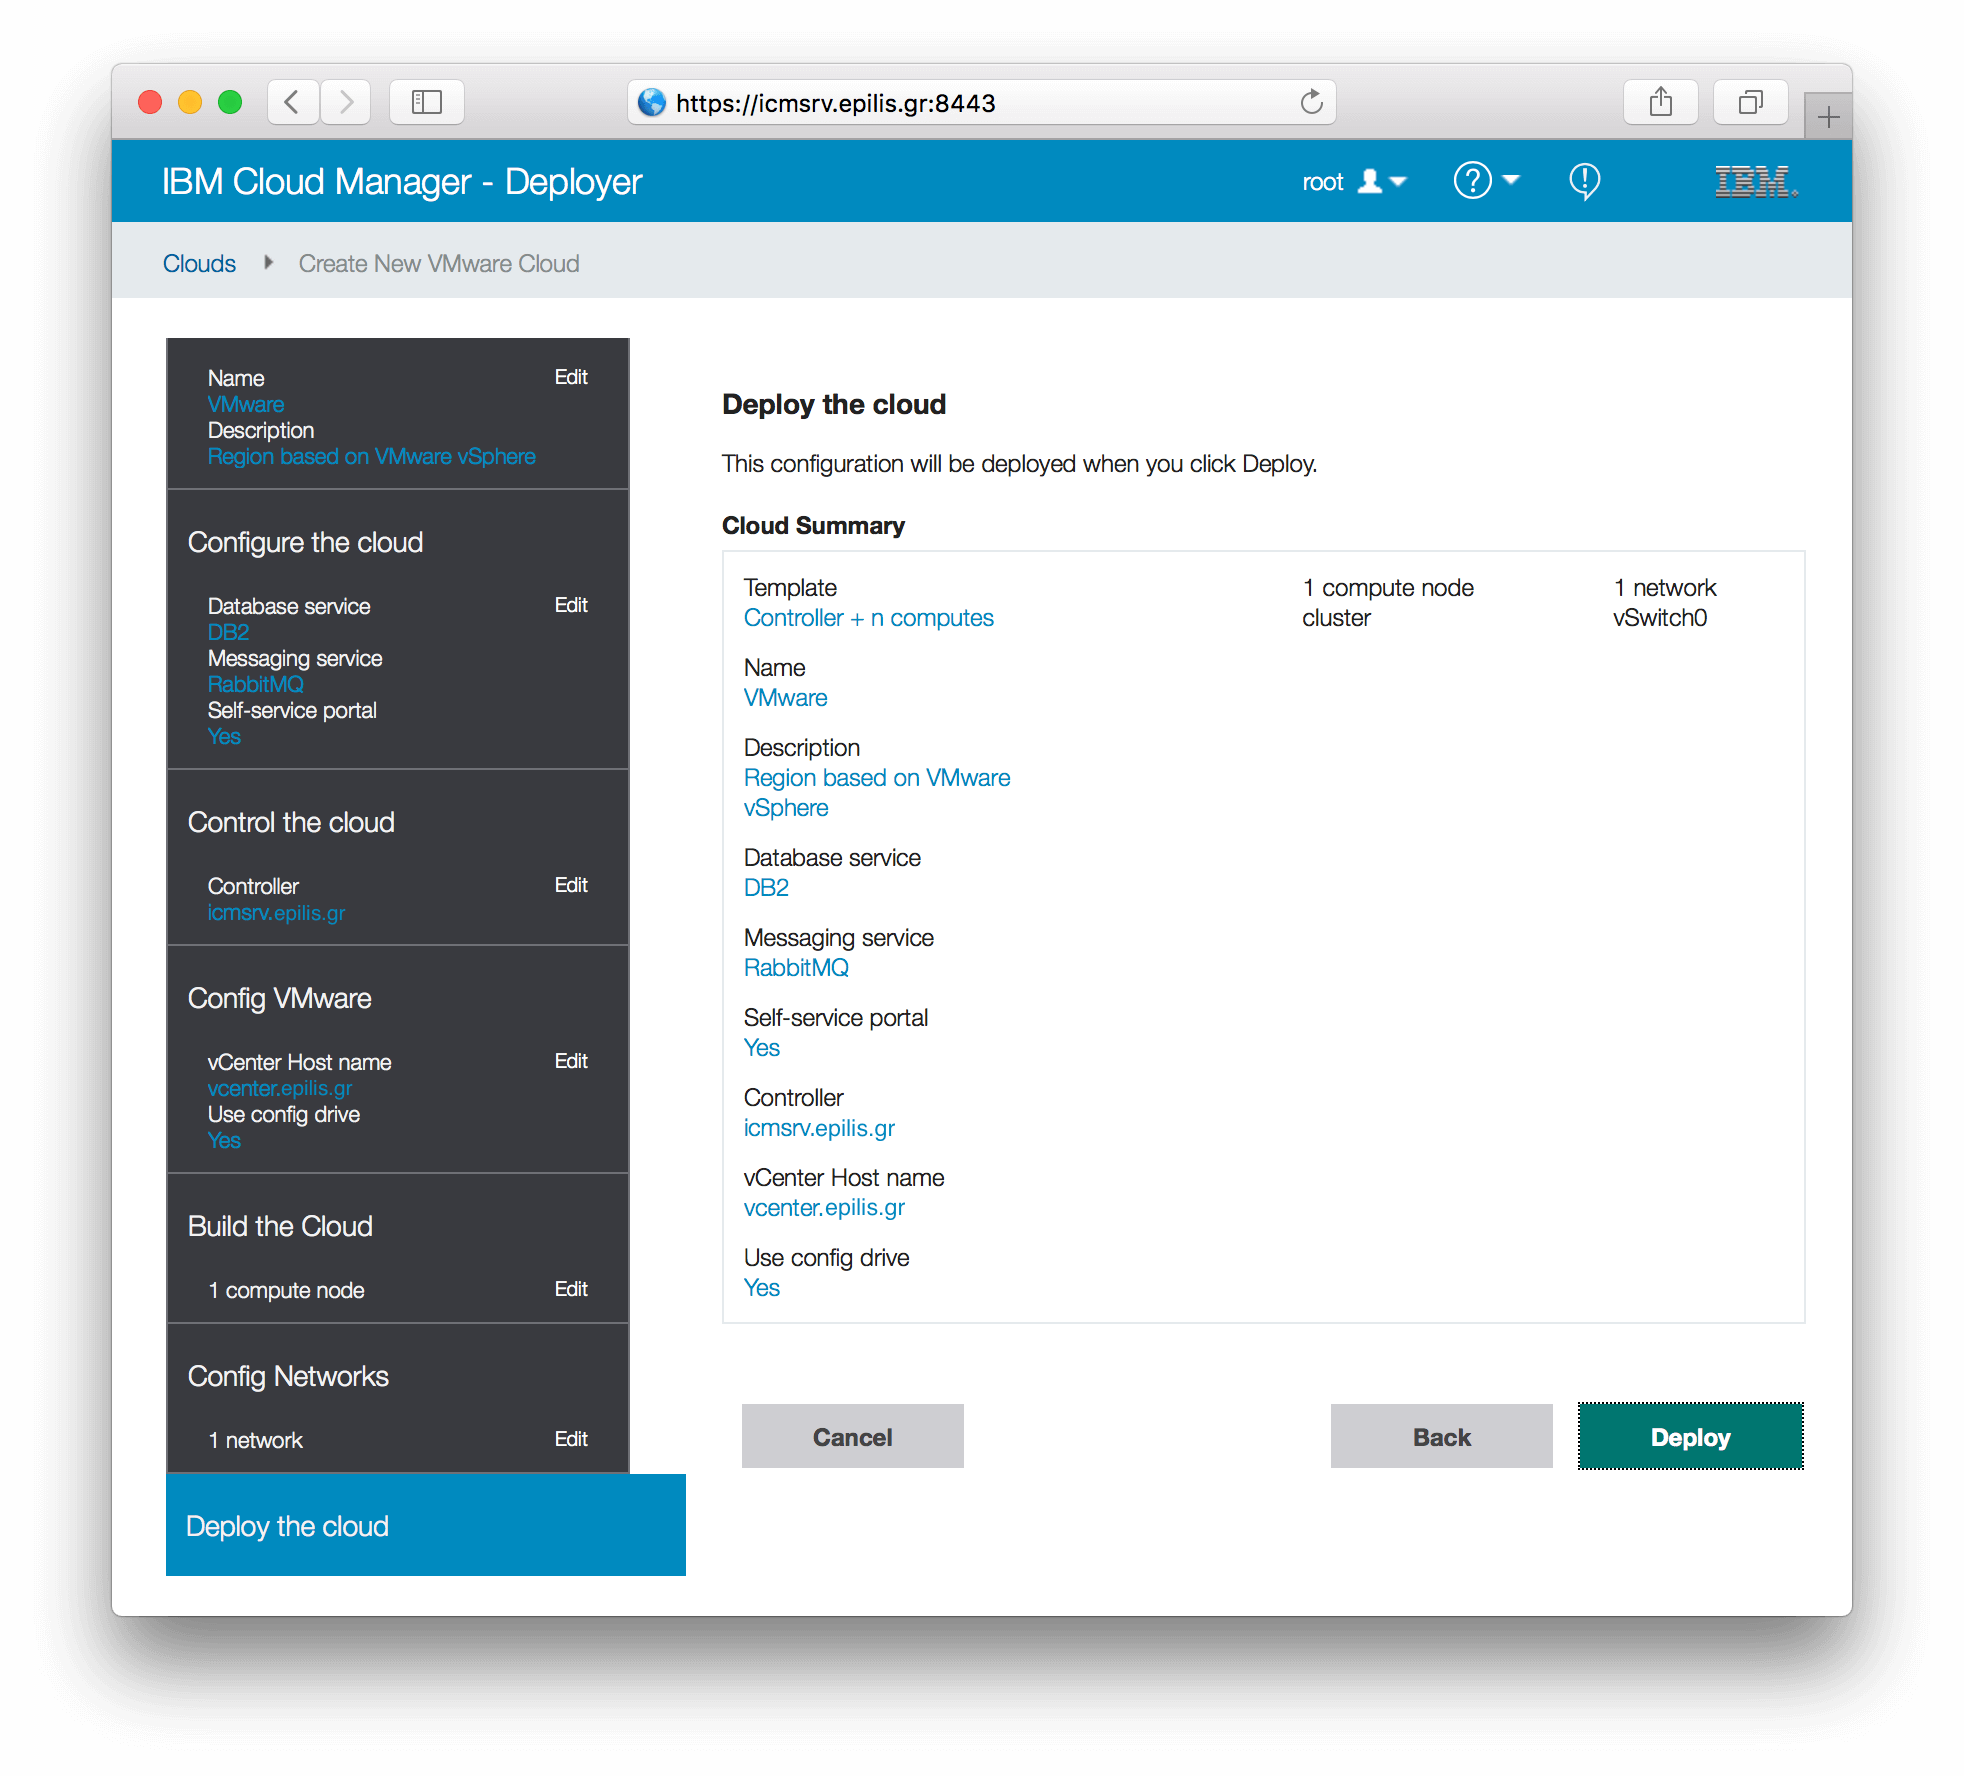Open the browser share icon
This screenshot has height=1776, width=1964.
[x=1661, y=102]
